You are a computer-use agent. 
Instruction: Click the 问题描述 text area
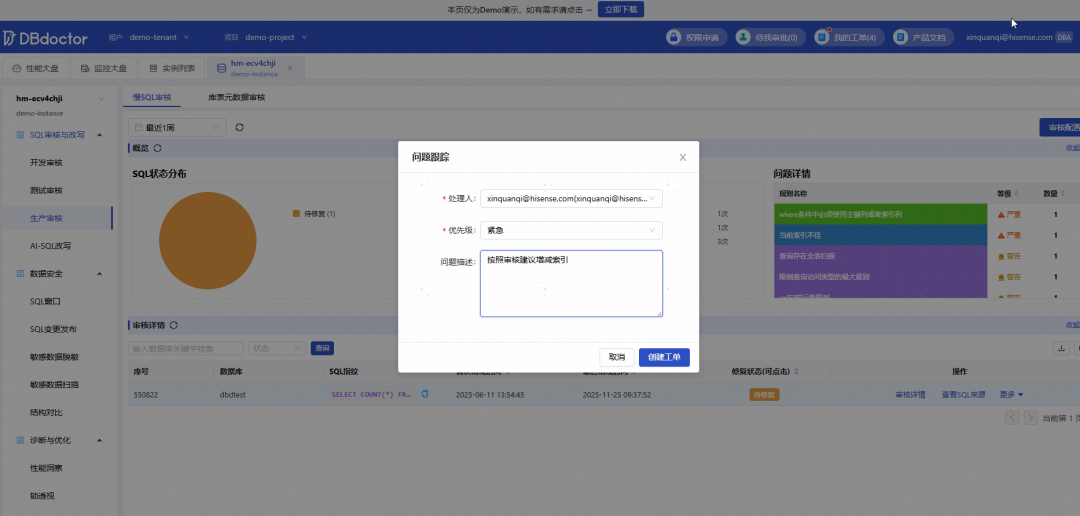pyautogui.click(x=571, y=283)
